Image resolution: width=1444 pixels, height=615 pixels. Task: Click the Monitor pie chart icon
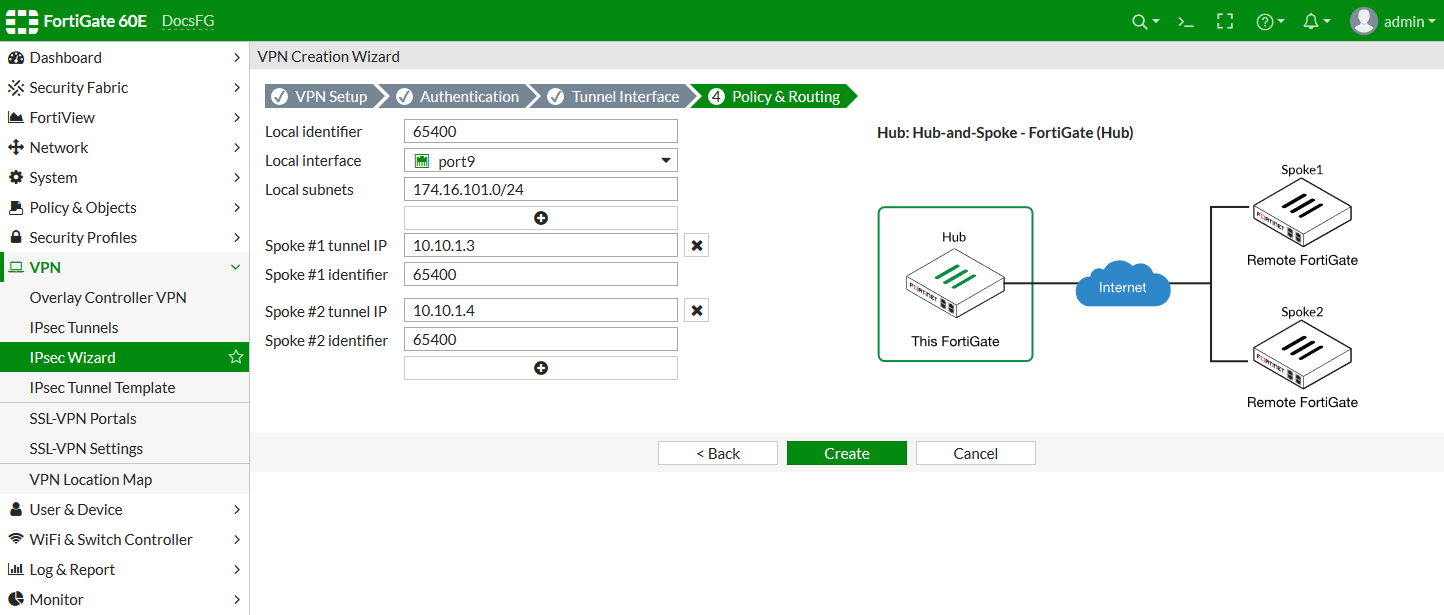point(15,599)
